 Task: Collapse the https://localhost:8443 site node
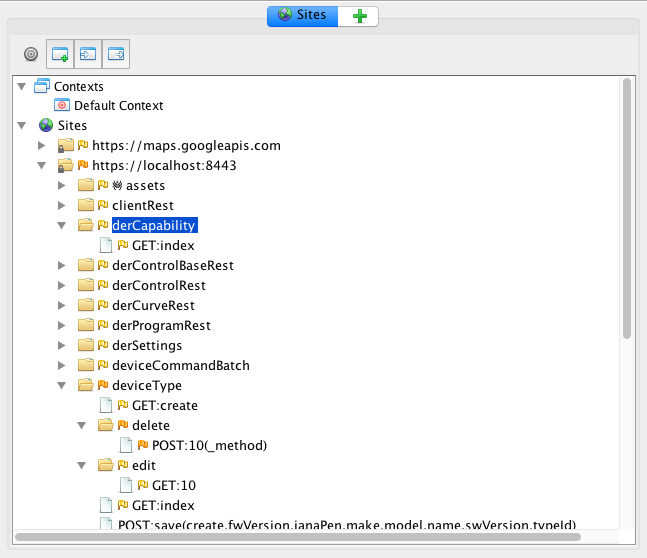tap(42, 166)
